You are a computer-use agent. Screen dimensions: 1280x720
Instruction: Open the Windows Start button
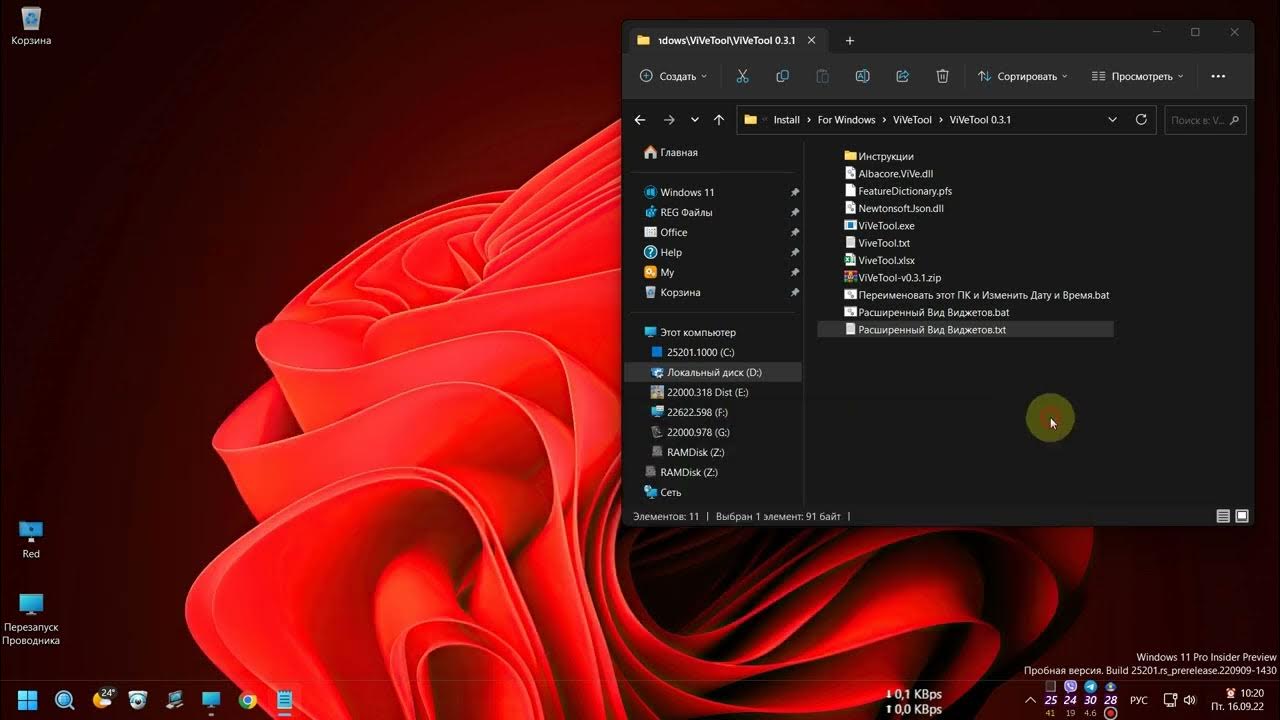tap(28, 699)
